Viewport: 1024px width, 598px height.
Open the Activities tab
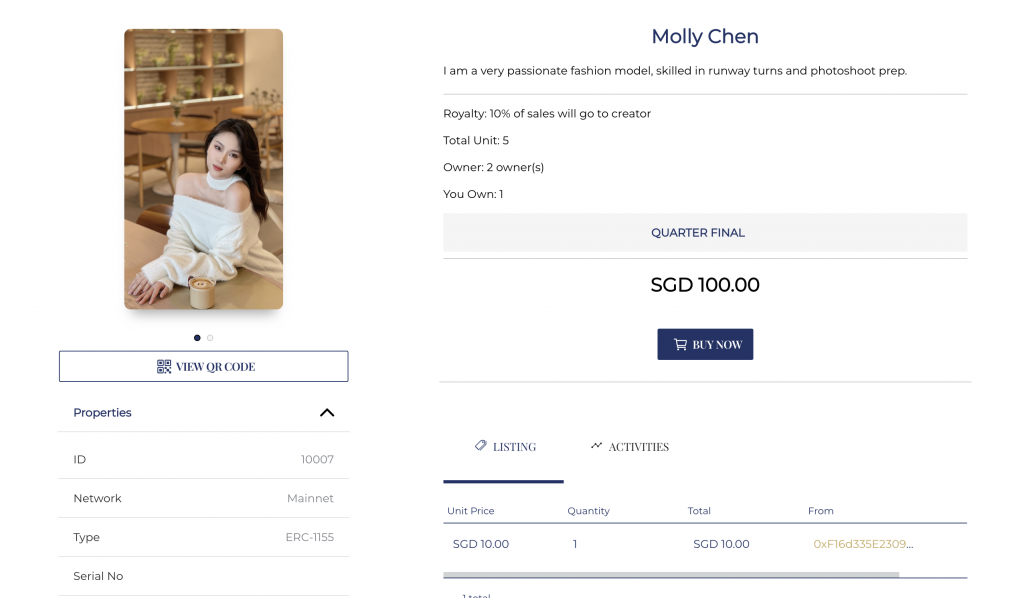[630, 447]
